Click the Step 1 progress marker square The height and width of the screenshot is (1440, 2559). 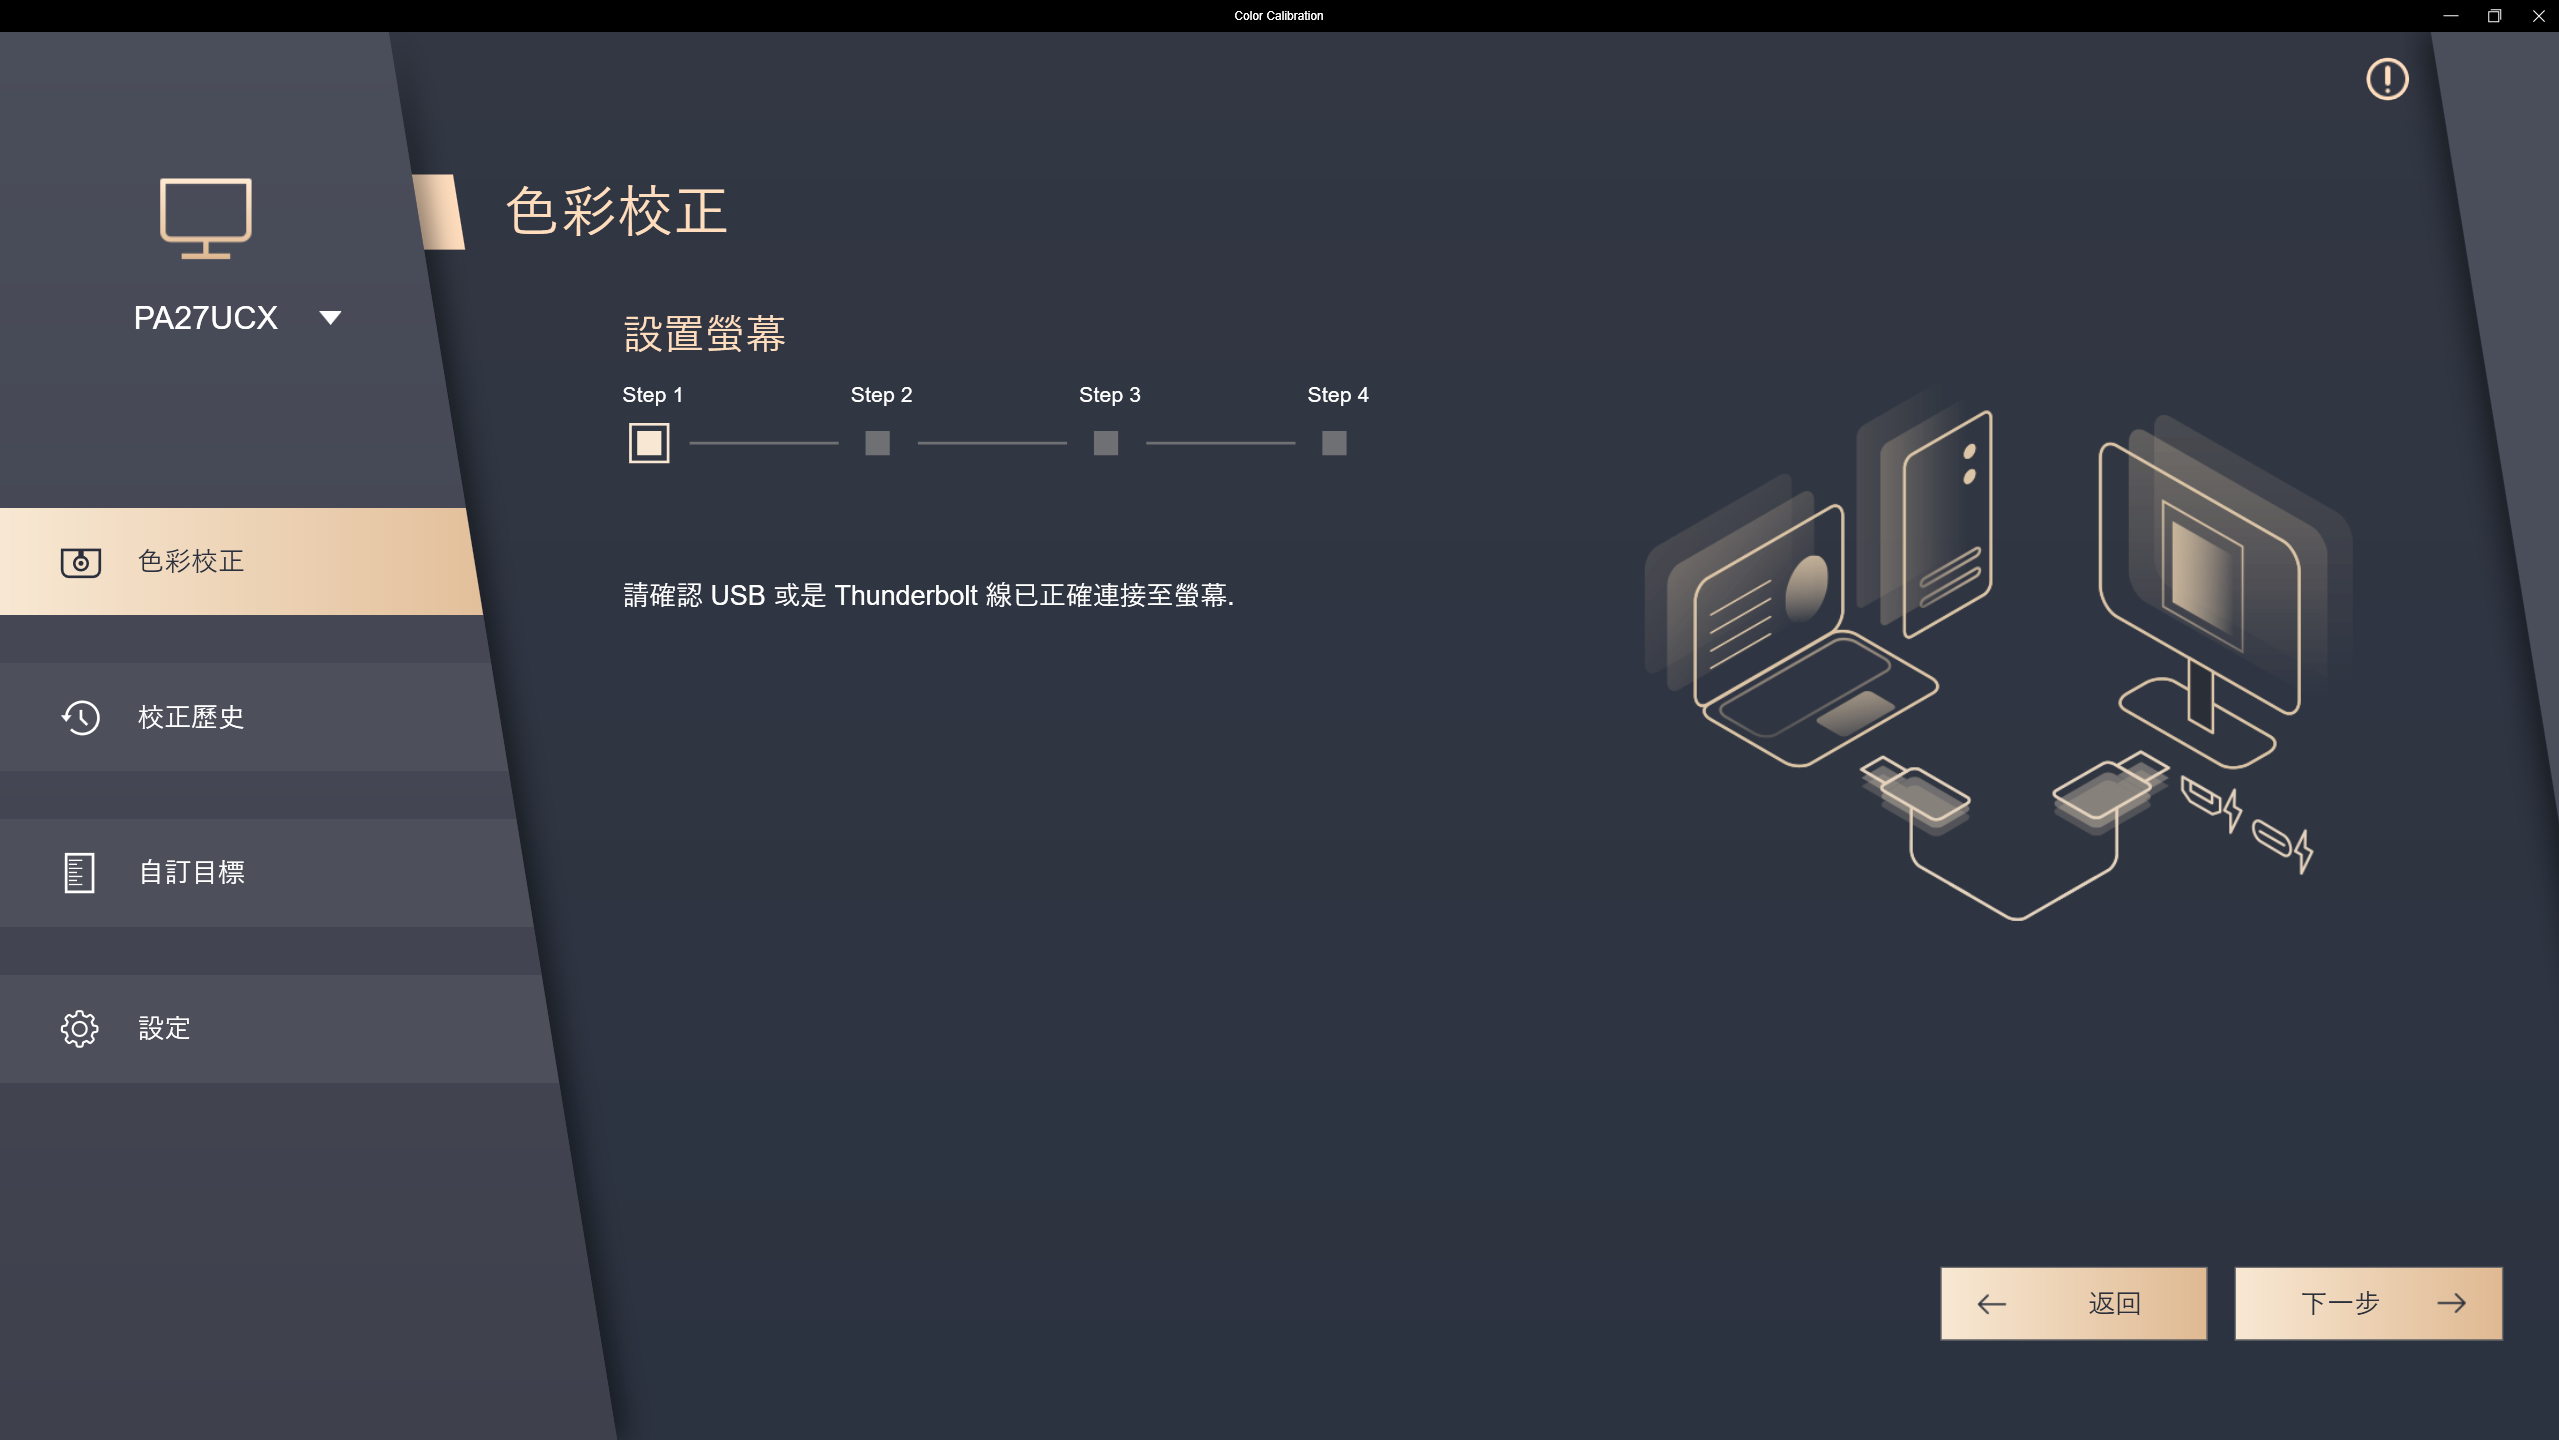(649, 443)
